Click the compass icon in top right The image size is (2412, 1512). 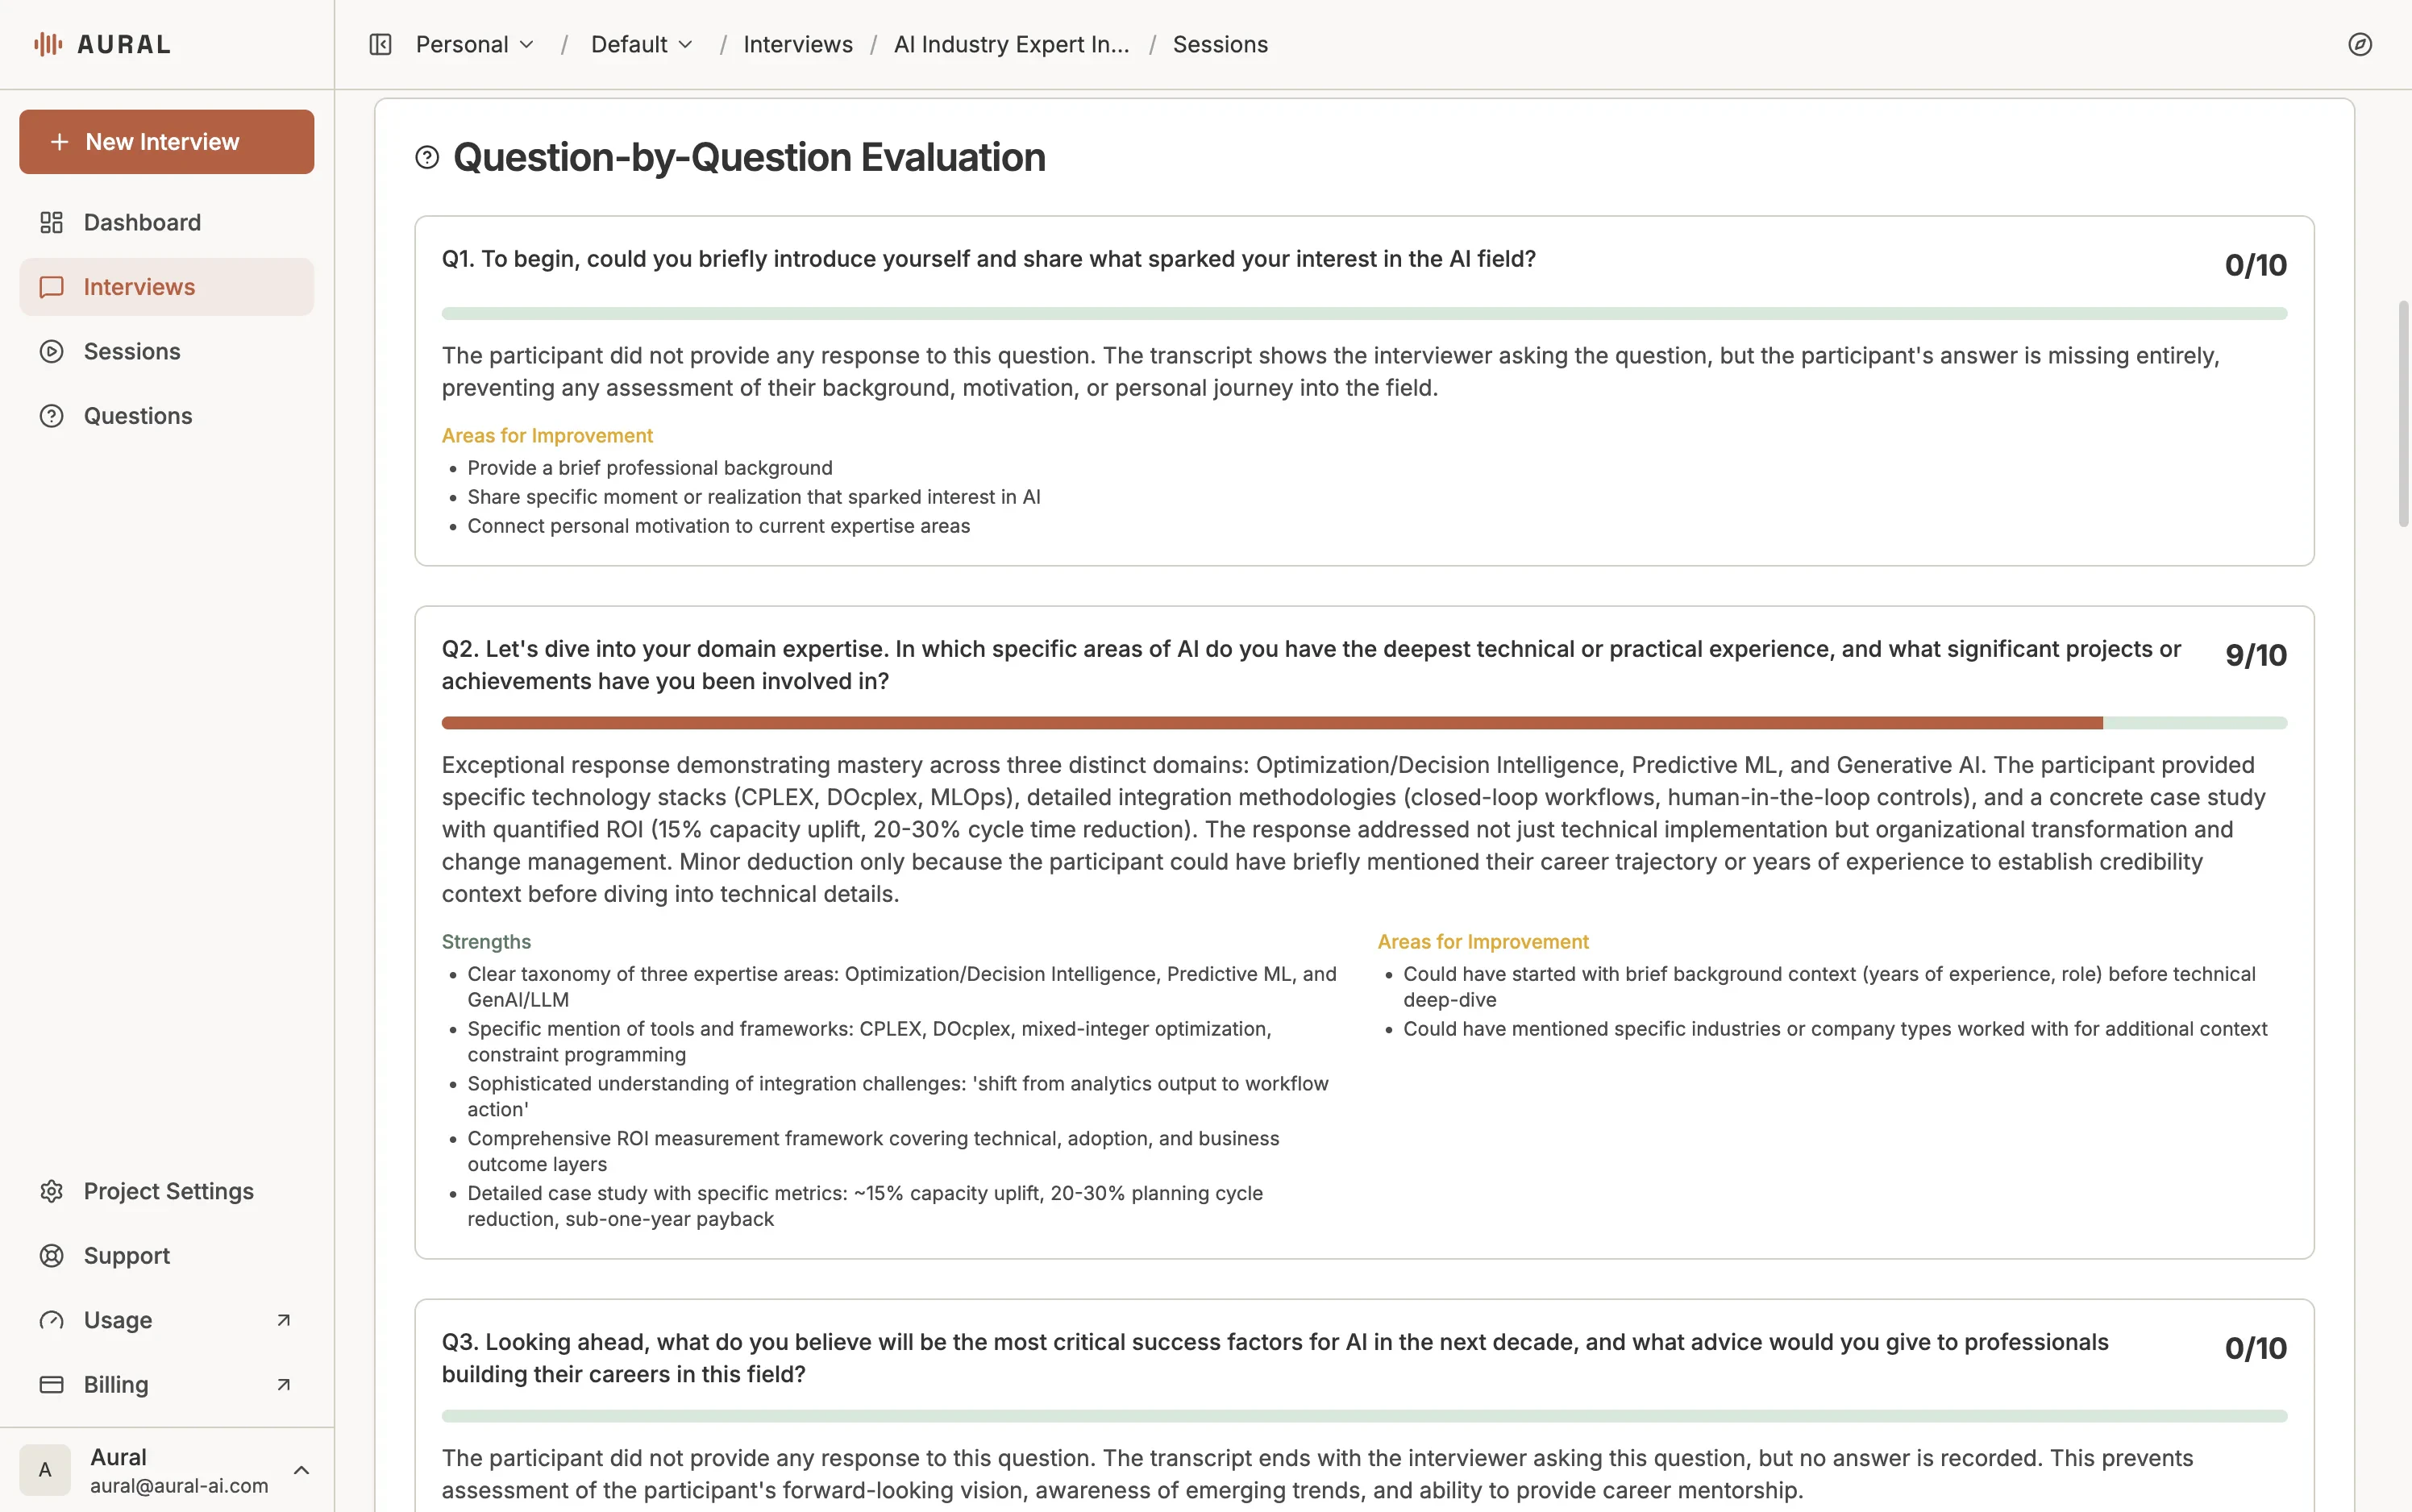[x=2359, y=44]
